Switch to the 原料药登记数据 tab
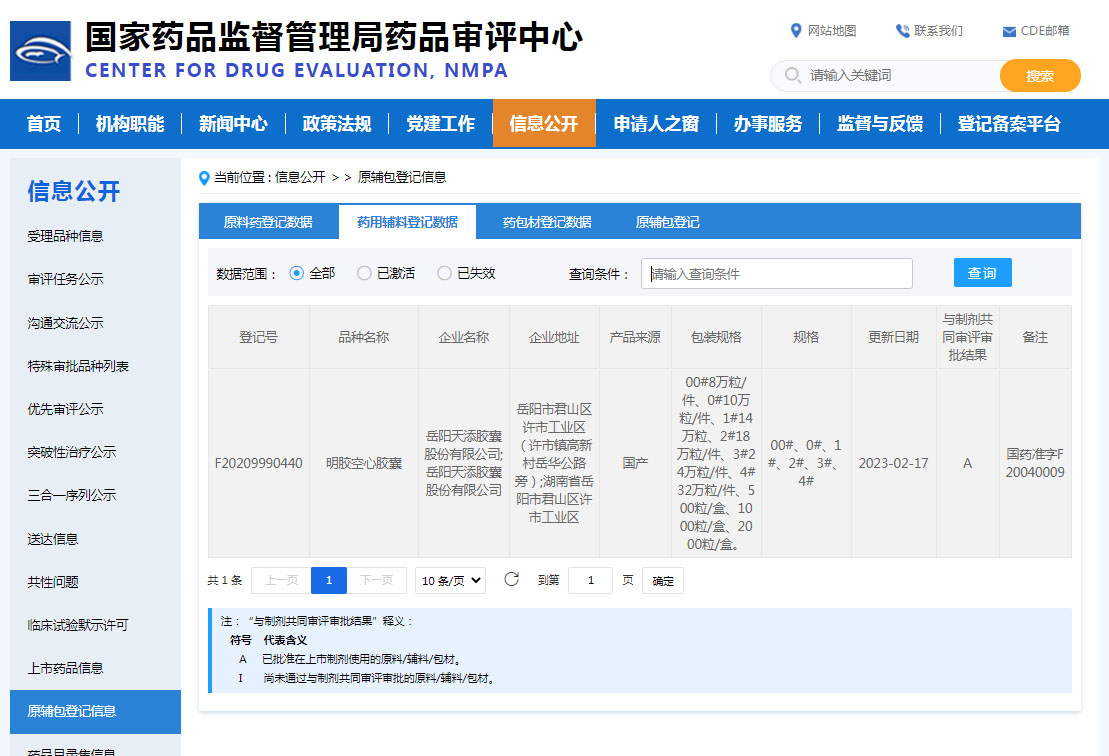This screenshot has width=1109, height=756. [268, 222]
